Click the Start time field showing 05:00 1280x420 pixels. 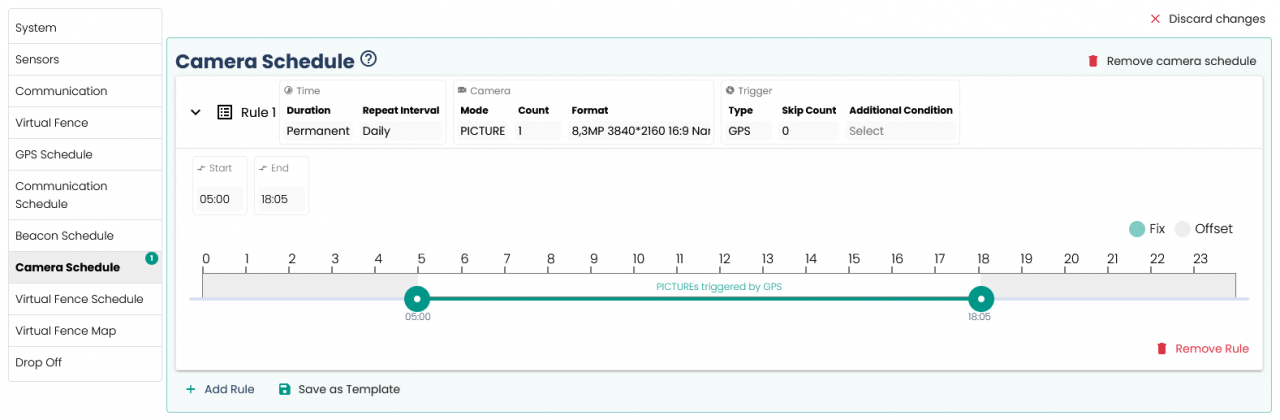click(216, 199)
